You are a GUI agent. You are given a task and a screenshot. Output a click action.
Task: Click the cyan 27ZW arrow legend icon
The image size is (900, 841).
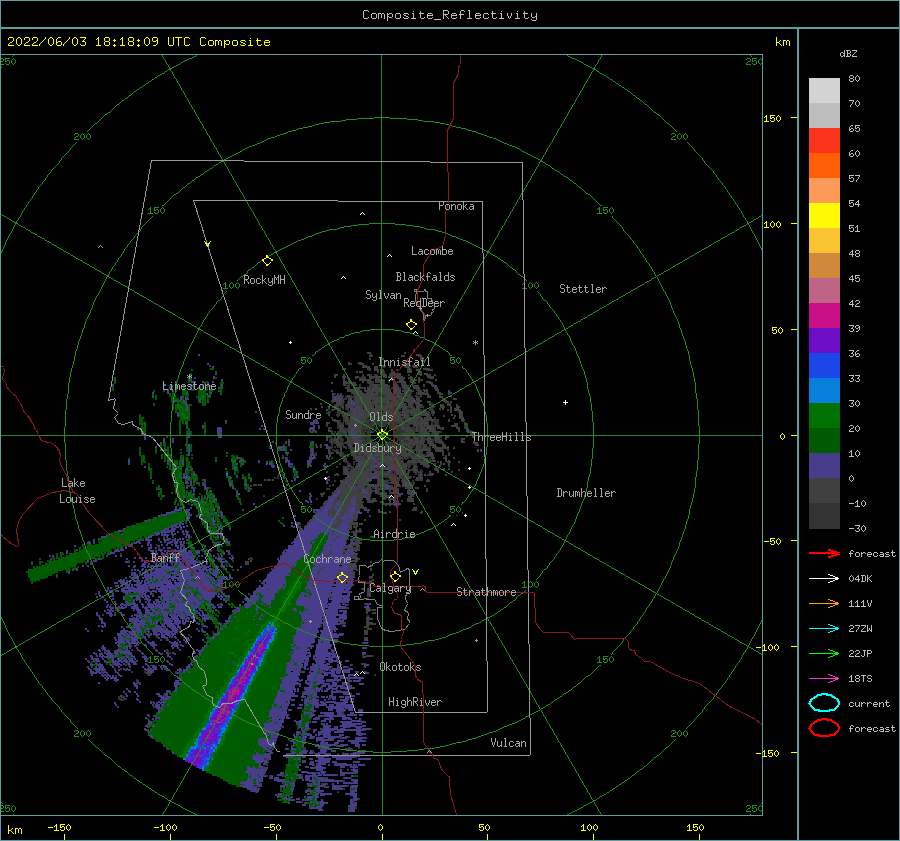824,629
